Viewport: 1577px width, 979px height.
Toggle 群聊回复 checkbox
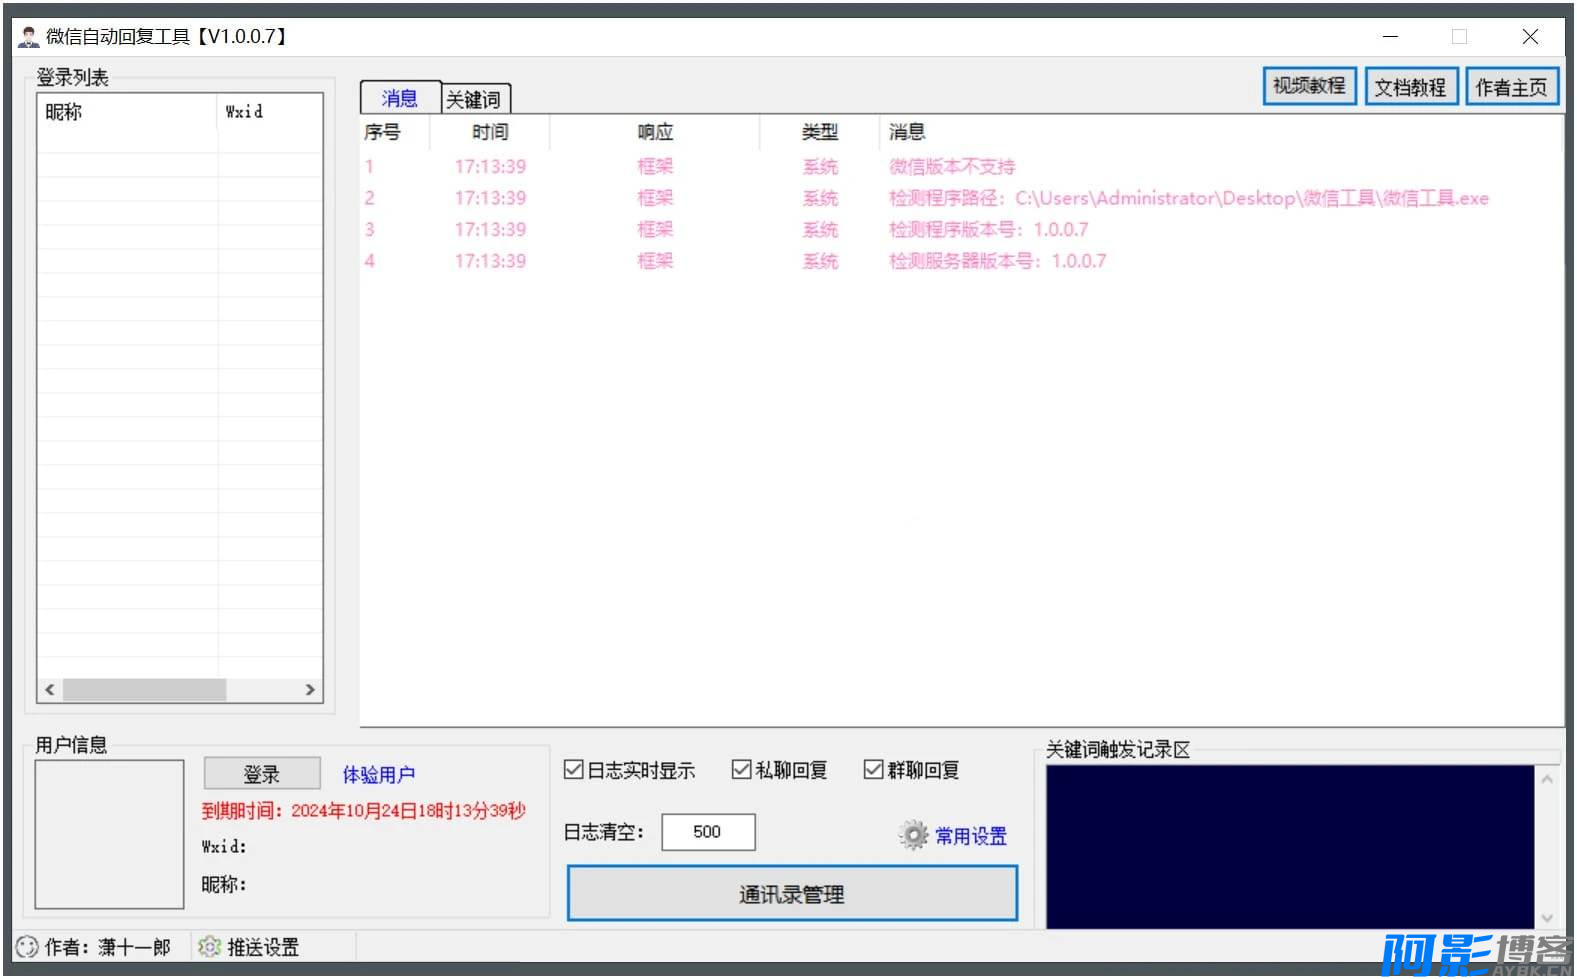(x=873, y=769)
